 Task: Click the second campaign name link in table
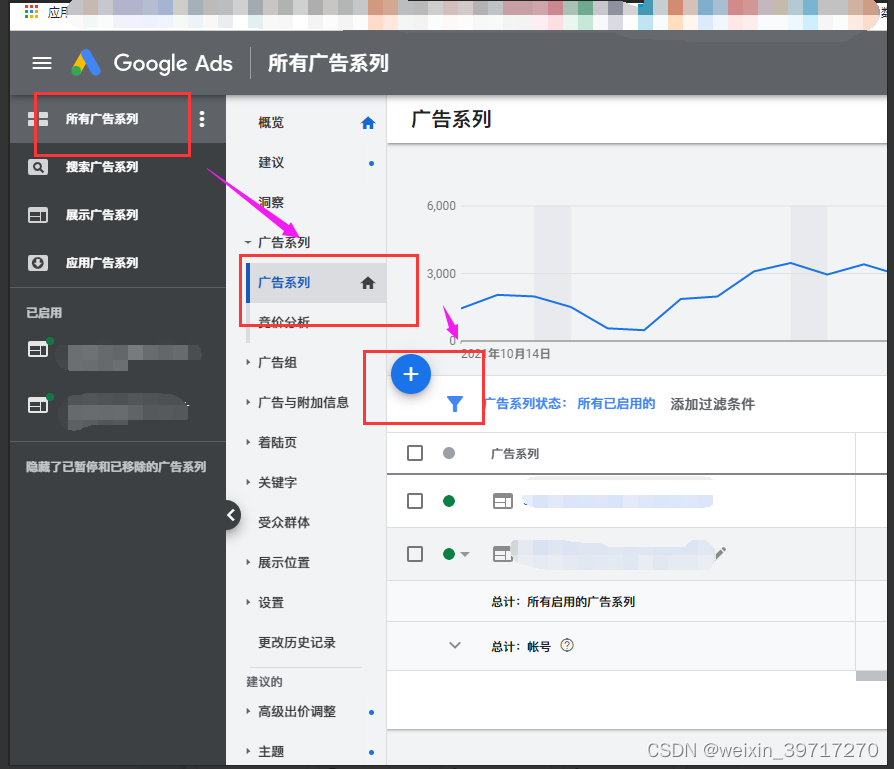point(613,554)
